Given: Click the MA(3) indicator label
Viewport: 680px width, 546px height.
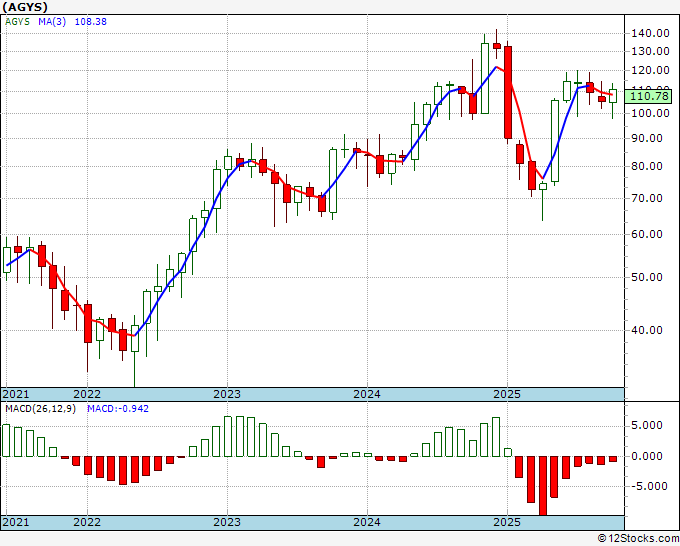Looking at the screenshot, I should (52, 22).
